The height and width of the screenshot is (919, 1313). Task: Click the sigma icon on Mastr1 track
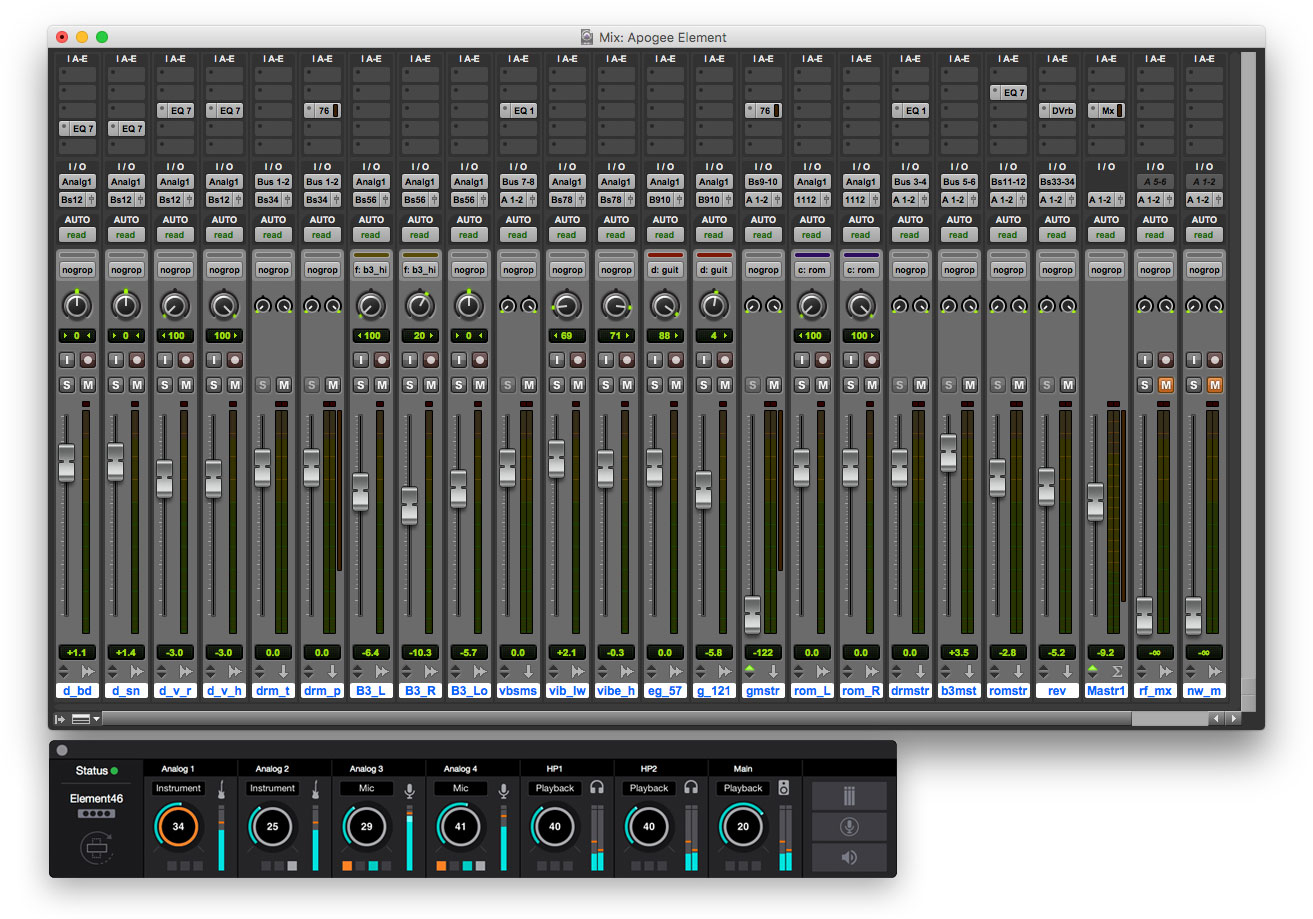1118,671
